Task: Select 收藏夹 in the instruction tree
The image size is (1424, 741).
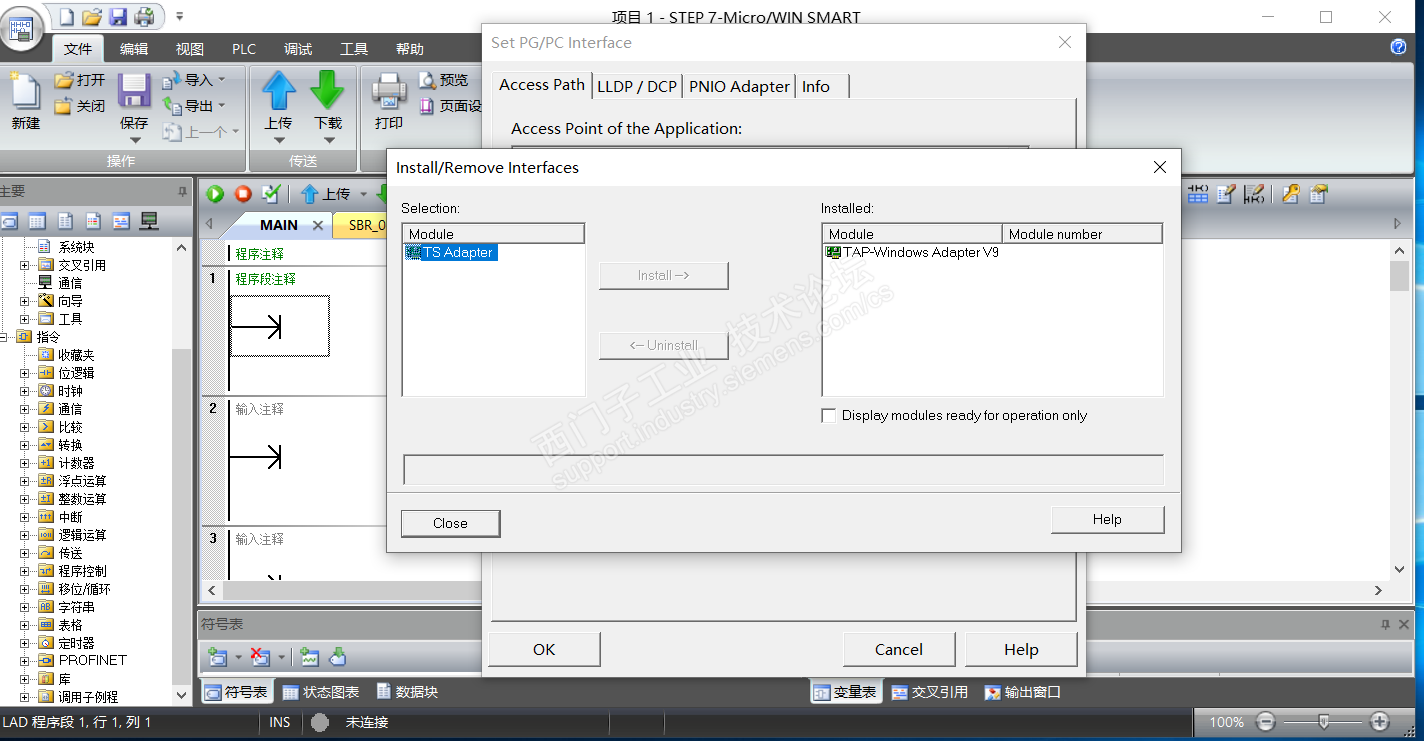Action: click(x=76, y=355)
